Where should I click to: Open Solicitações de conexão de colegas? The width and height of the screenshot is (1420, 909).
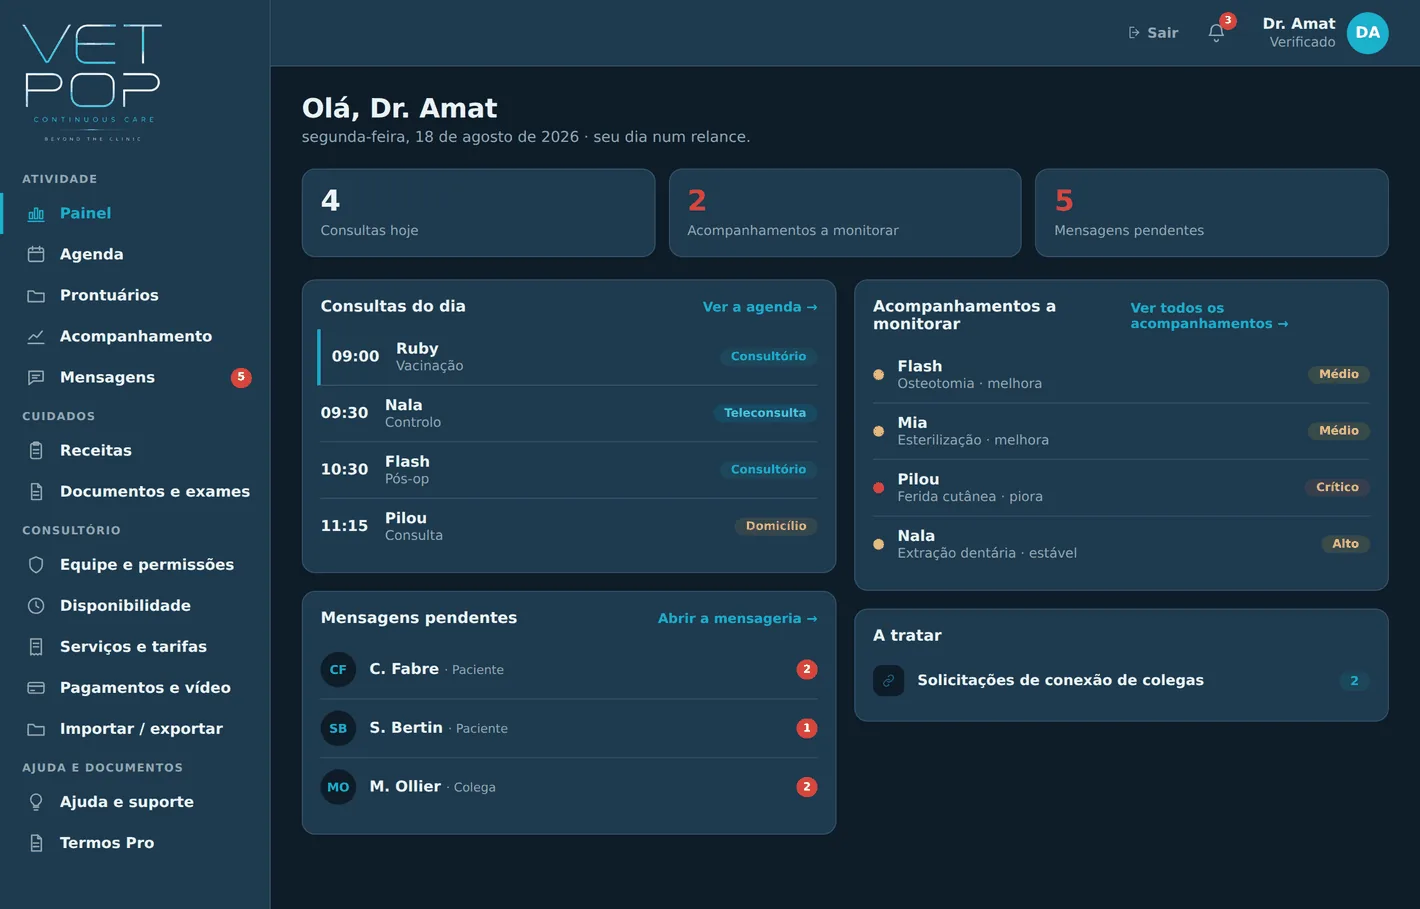[x=1121, y=680]
